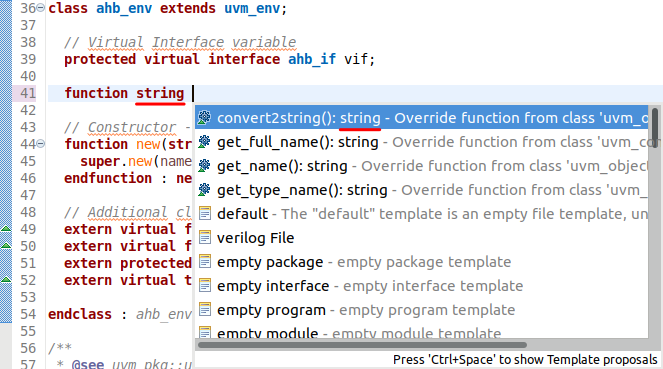Click the default template icon
The height and width of the screenshot is (369, 663).
click(205, 213)
